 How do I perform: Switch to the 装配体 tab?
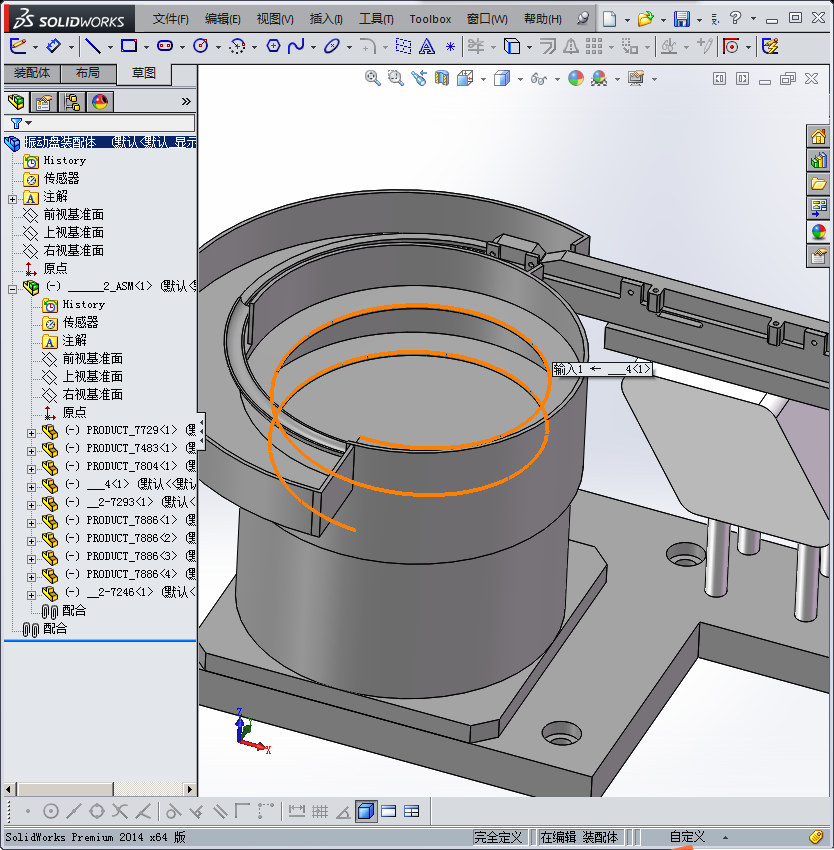pyautogui.click(x=31, y=73)
